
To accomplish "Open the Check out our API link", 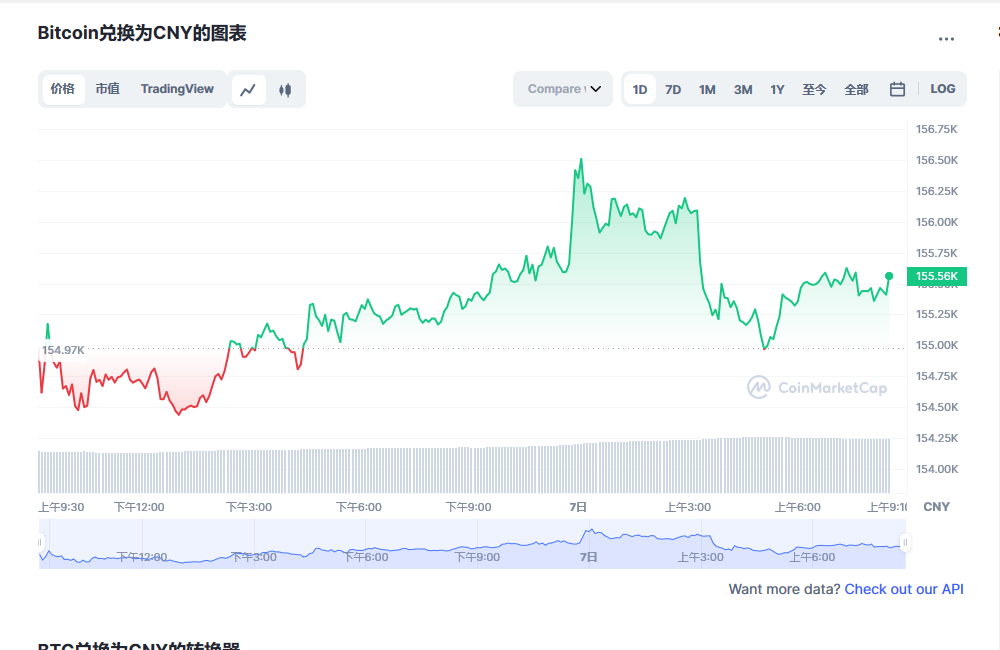I will (904, 589).
